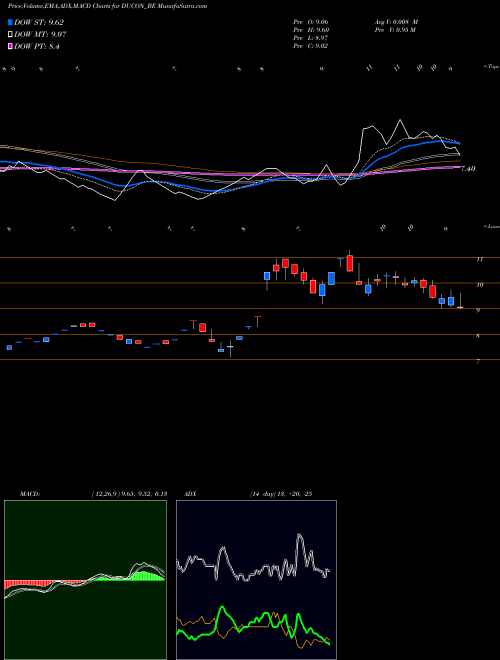
Task: Open the ADX indicator chart panel
Action: point(256,580)
